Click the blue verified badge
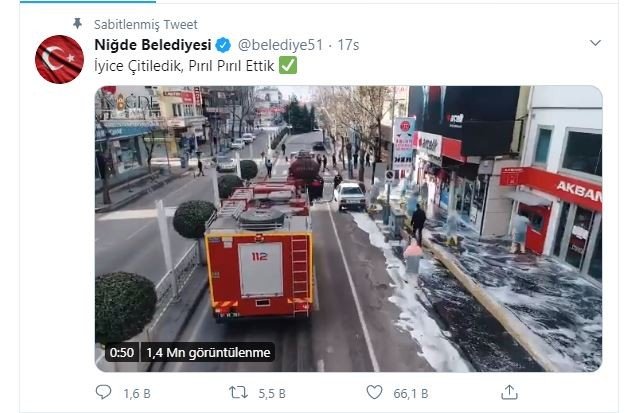Image resolution: width=631 pixels, height=413 pixels. click(x=223, y=45)
